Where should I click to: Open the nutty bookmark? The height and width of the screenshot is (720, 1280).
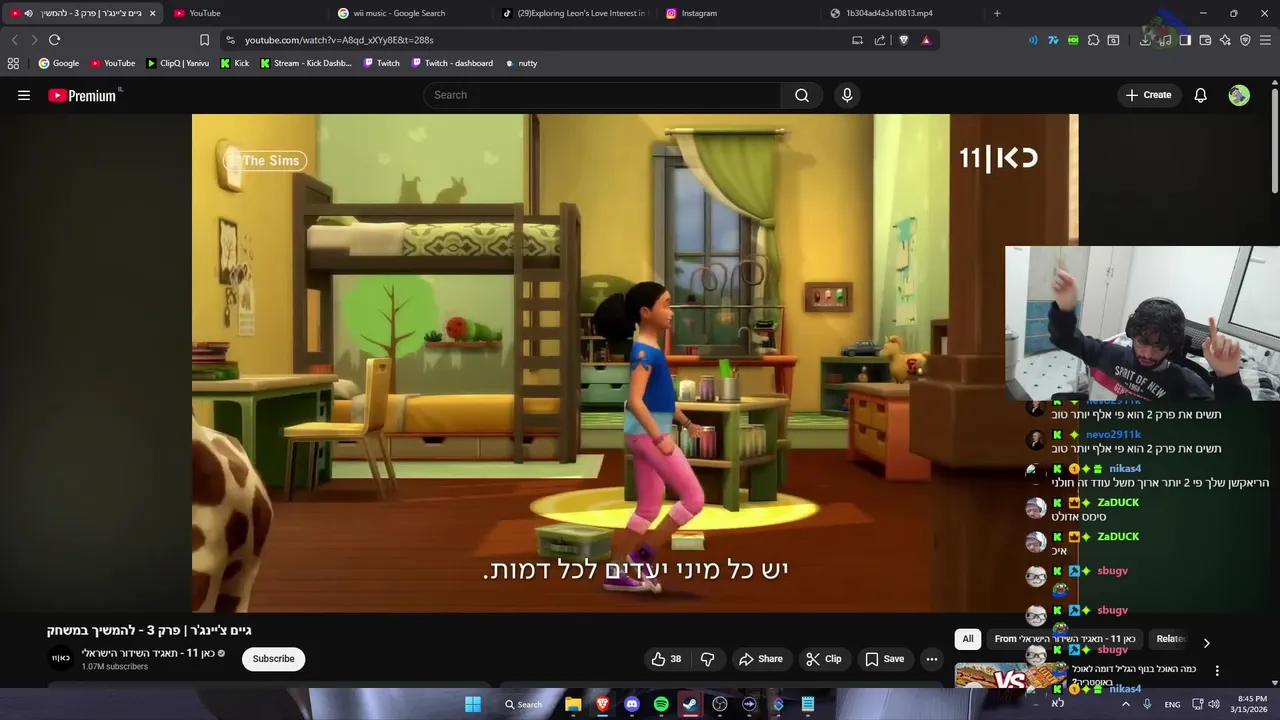[x=521, y=63]
